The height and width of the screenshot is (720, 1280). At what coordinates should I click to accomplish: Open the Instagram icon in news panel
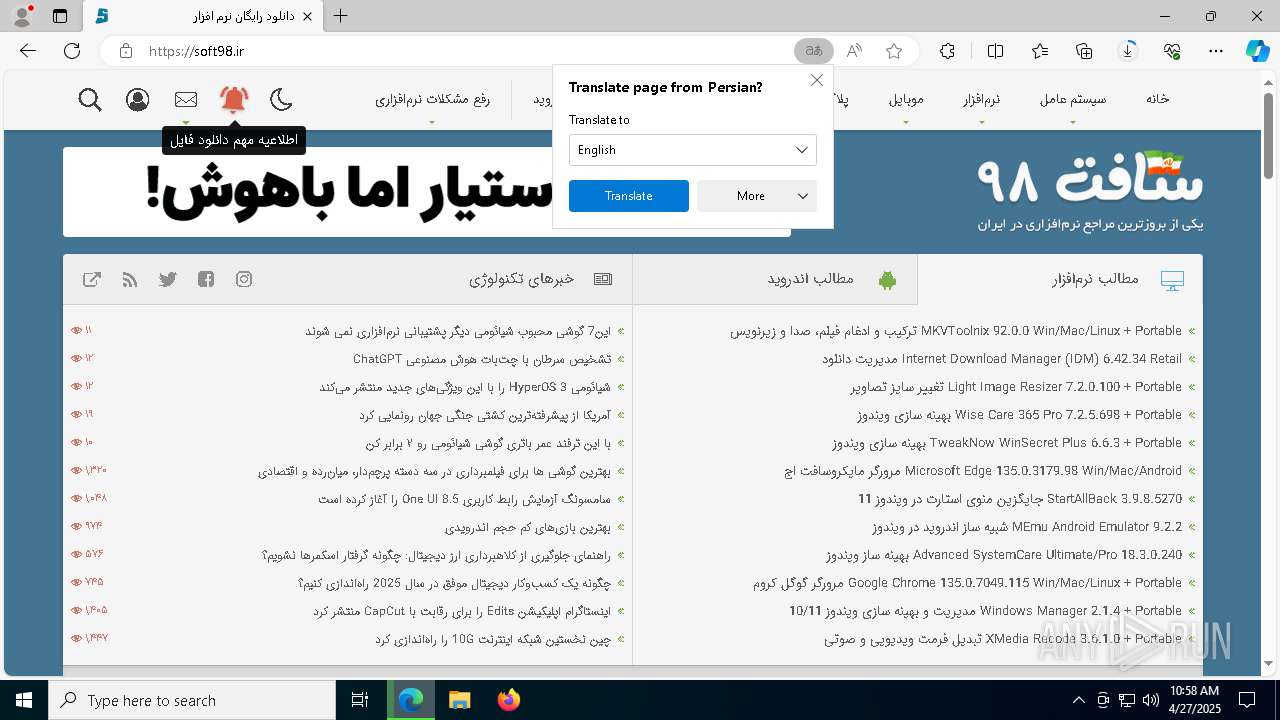point(244,279)
